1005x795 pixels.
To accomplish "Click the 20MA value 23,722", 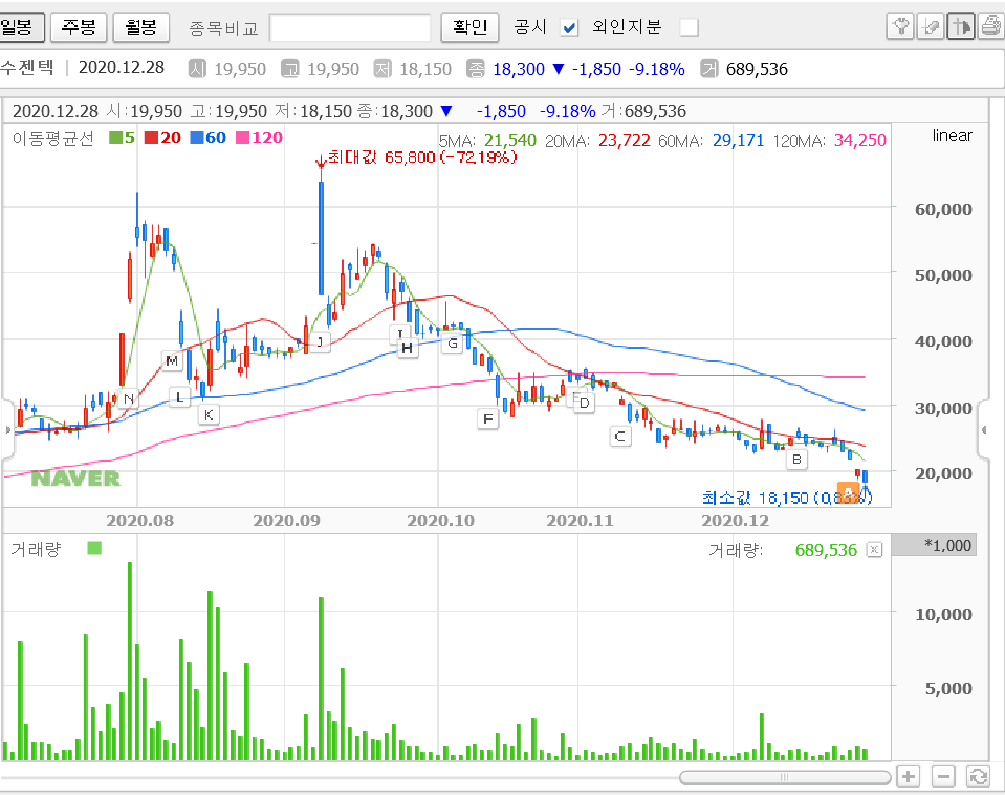I will tap(624, 140).
